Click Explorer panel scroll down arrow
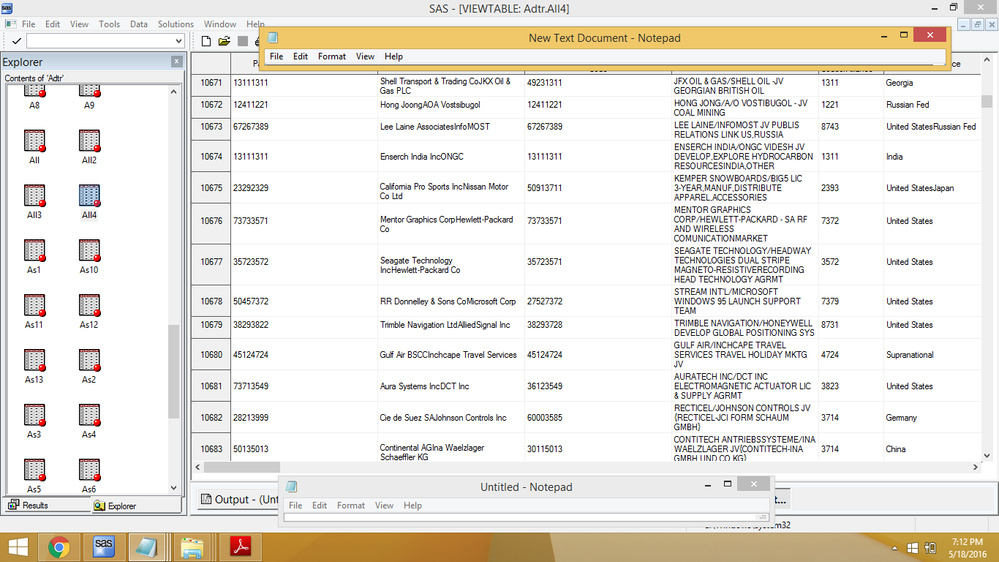Image resolution: width=999 pixels, height=562 pixels. click(x=174, y=488)
